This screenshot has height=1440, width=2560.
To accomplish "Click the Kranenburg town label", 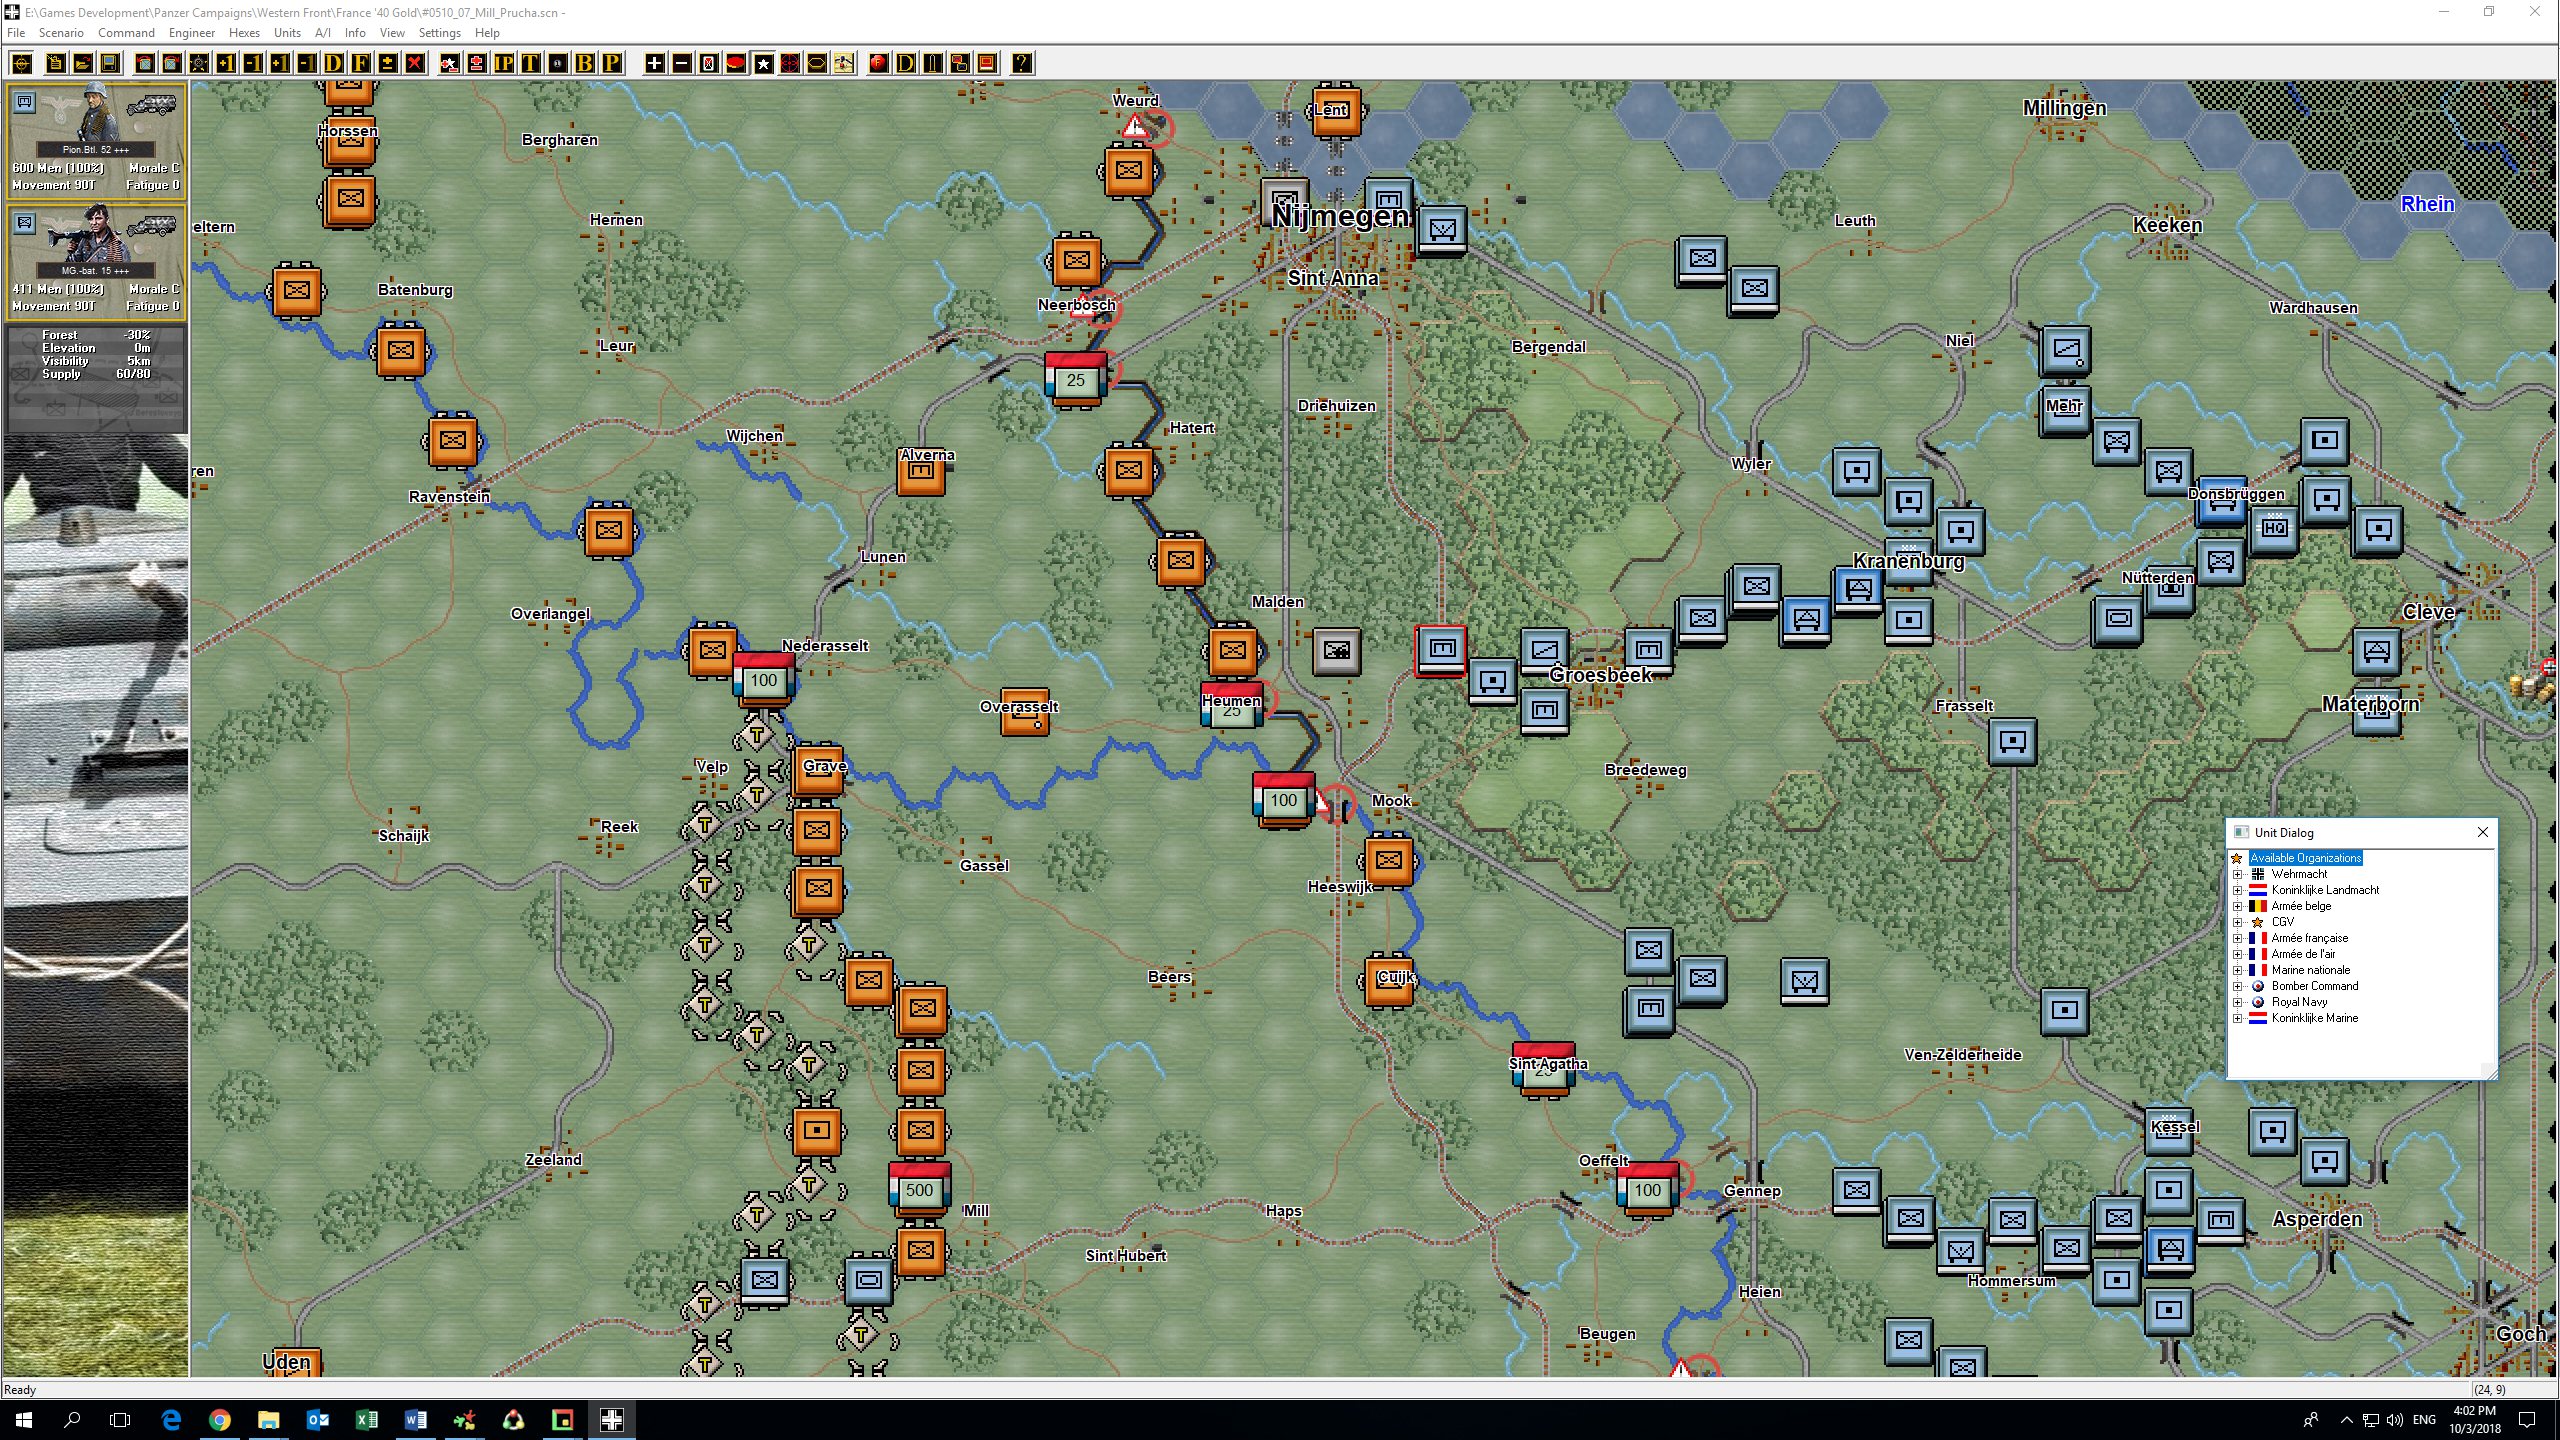I will tap(1908, 561).
